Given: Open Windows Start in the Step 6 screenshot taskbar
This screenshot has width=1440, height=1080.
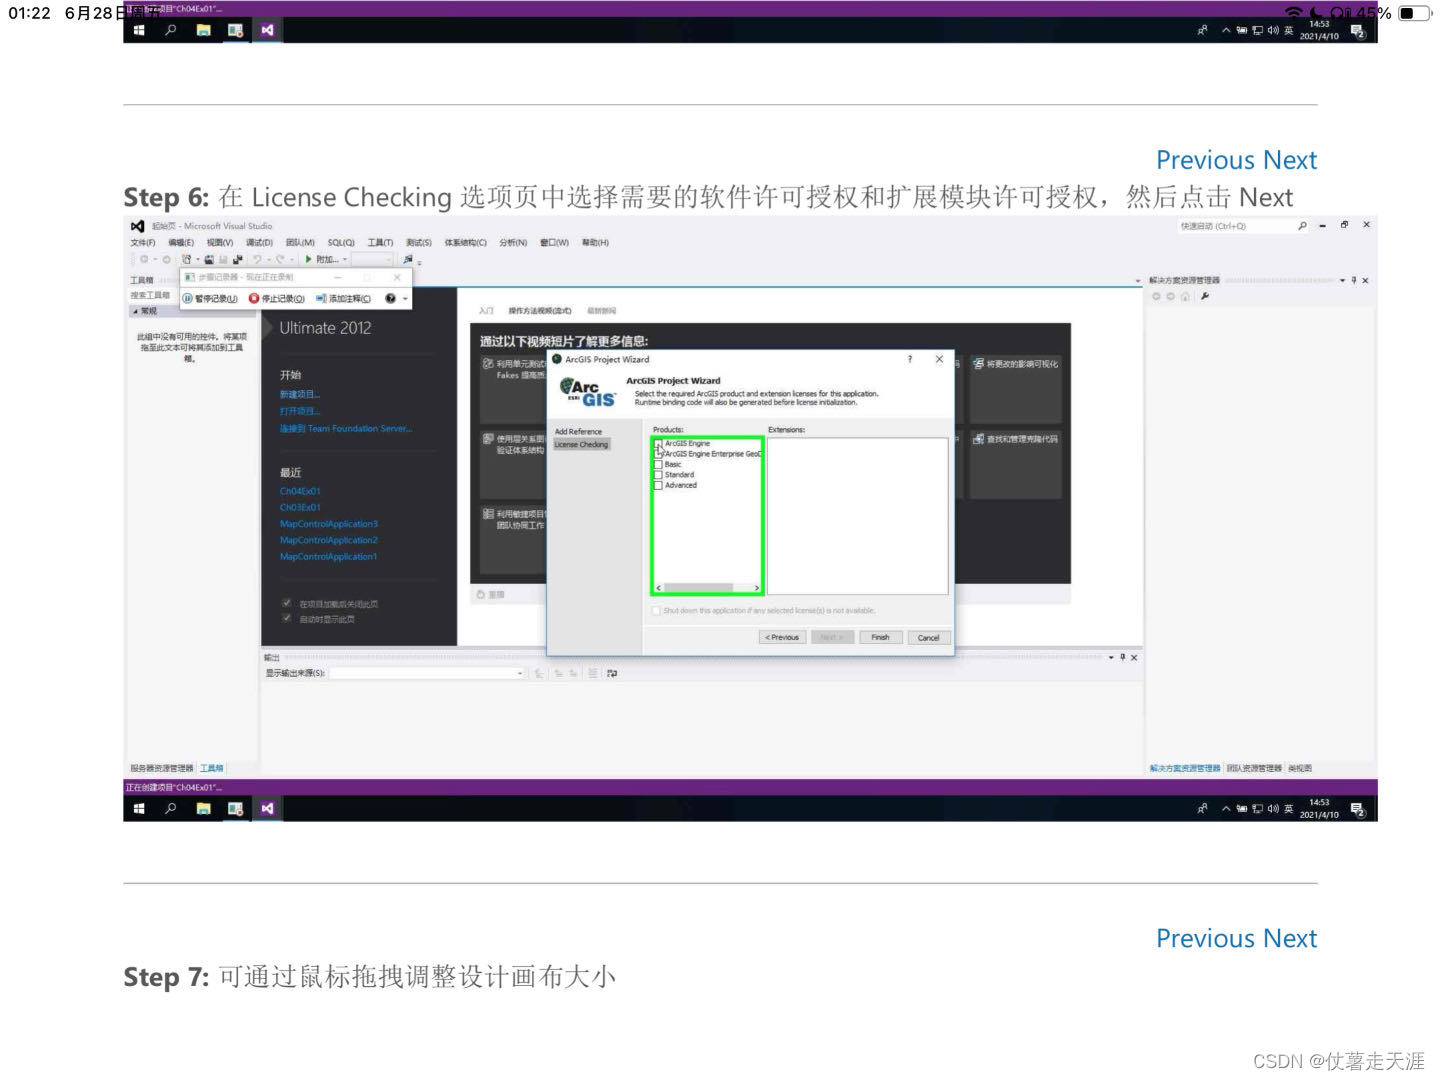Looking at the screenshot, I should tap(139, 808).
